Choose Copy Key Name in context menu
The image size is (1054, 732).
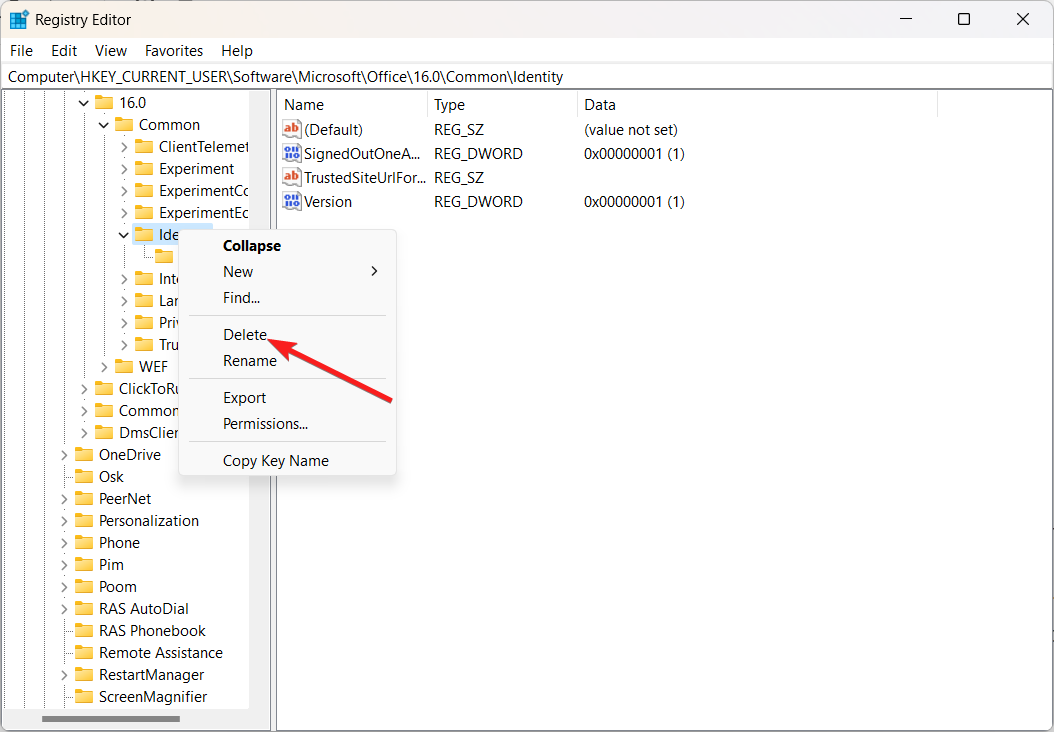coord(288,461)
